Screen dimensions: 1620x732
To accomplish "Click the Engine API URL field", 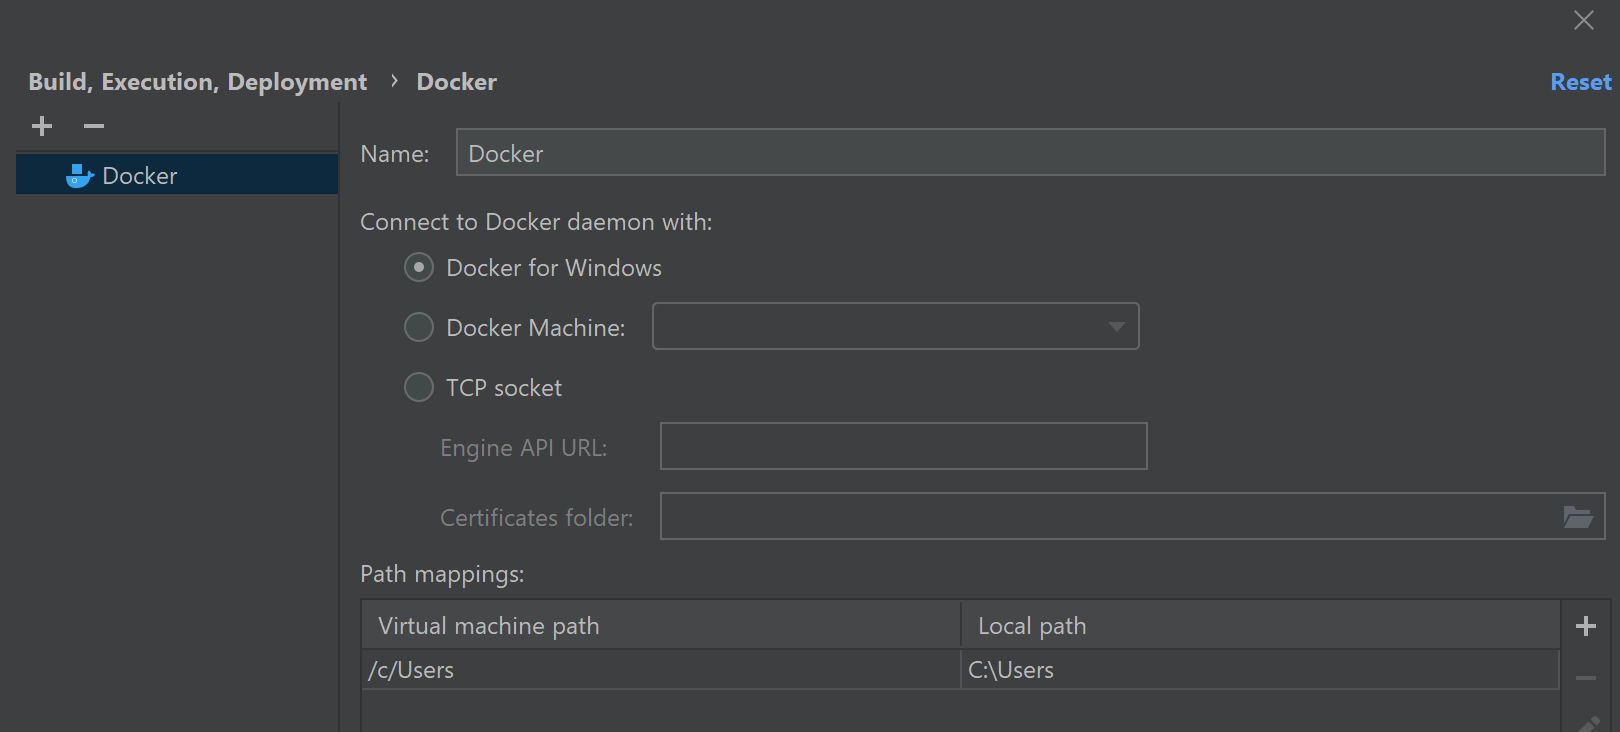I will click(904, 446).
